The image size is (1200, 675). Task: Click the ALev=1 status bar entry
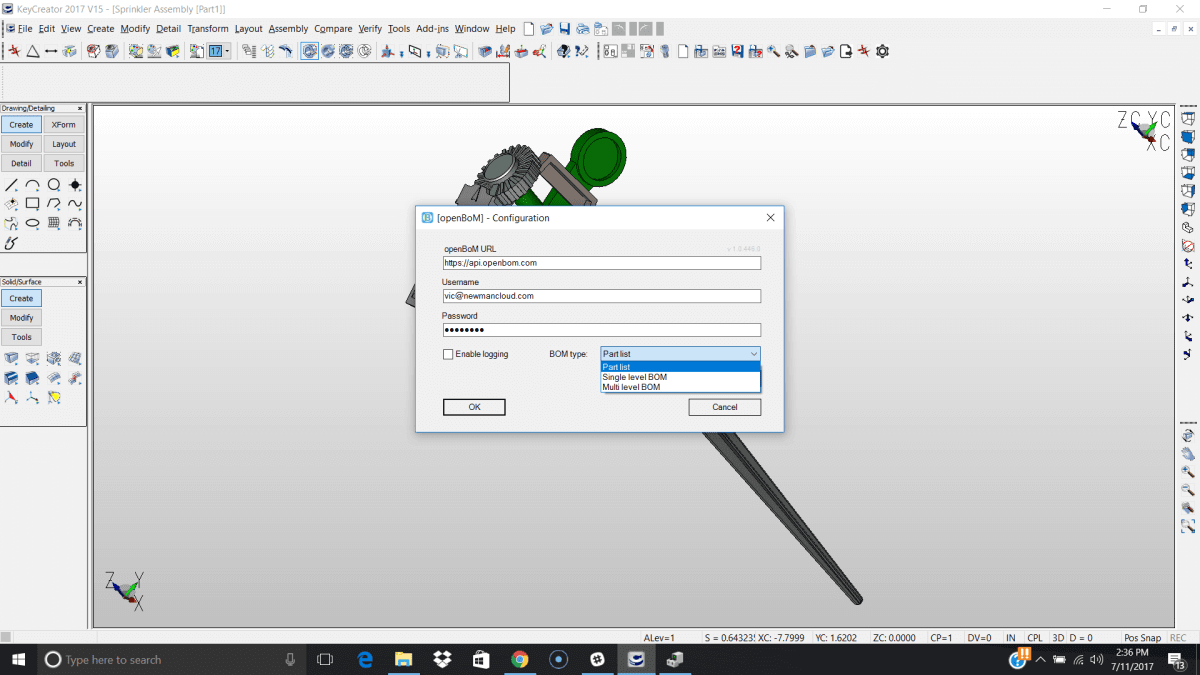point(659,638)
